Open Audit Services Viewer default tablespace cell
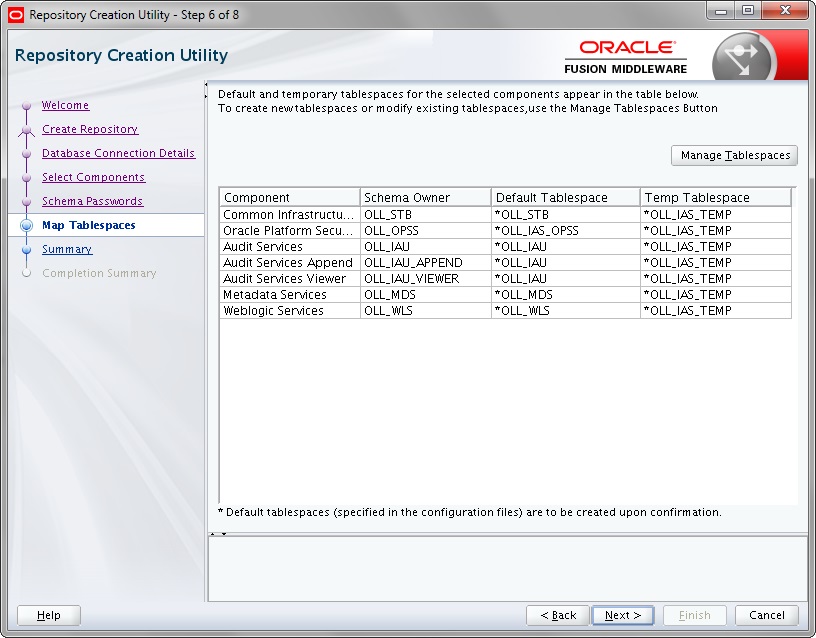The image size is (816, 638). [x=566, y=279]
